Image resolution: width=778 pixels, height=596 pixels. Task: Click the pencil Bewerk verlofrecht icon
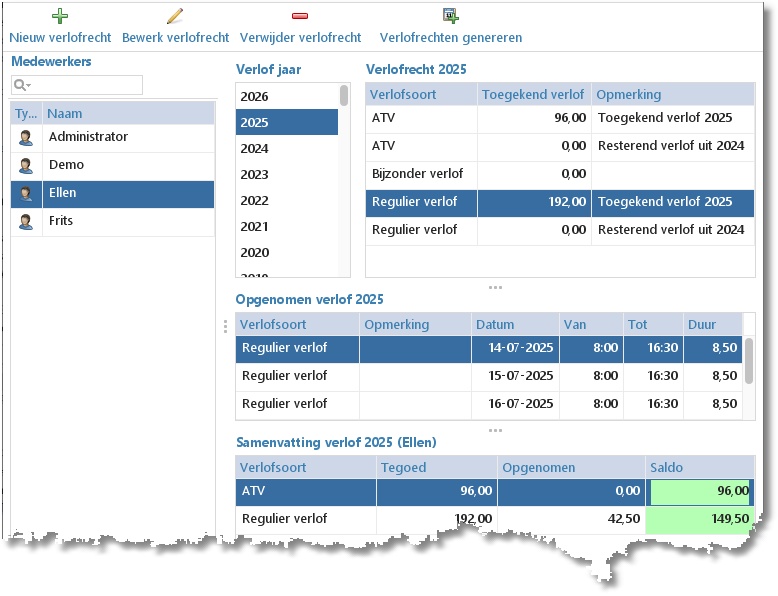click(x=175, y=16)
